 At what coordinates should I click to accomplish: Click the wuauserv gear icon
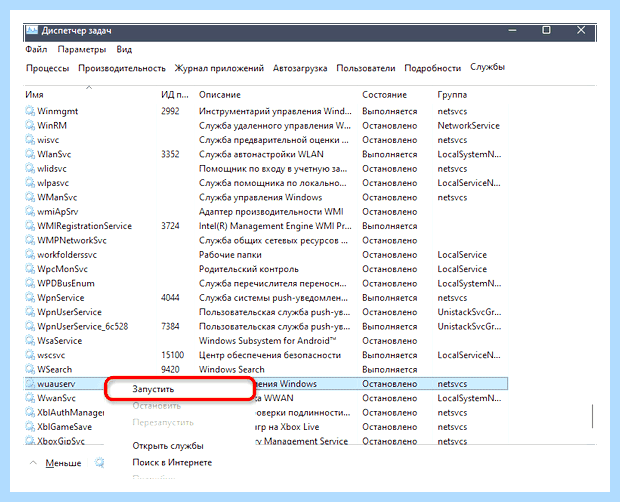pos(30,383)
